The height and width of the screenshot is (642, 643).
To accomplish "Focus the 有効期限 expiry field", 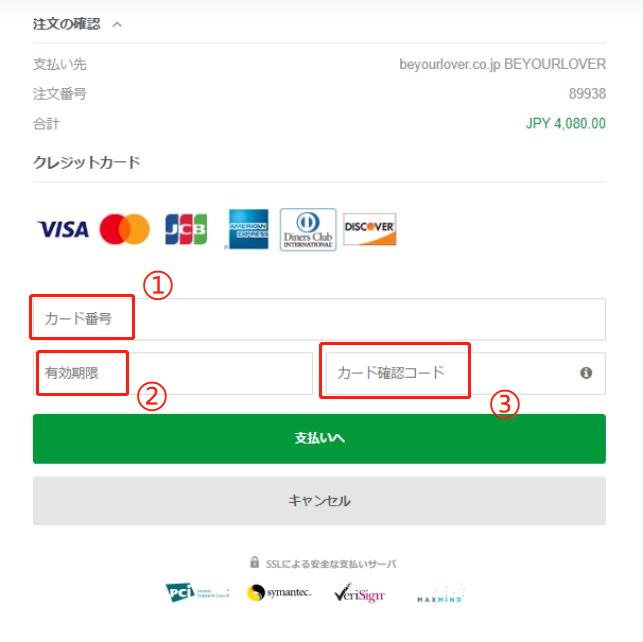I will tap(173, 373).
